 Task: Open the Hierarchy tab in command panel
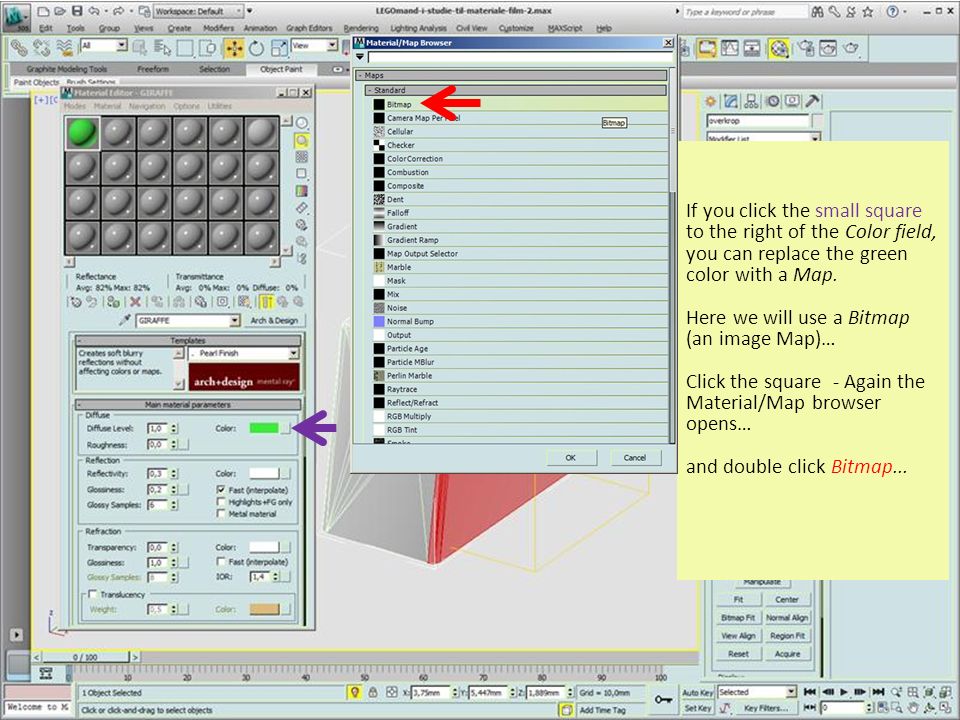pyautogui.click(x=752, y=101)
